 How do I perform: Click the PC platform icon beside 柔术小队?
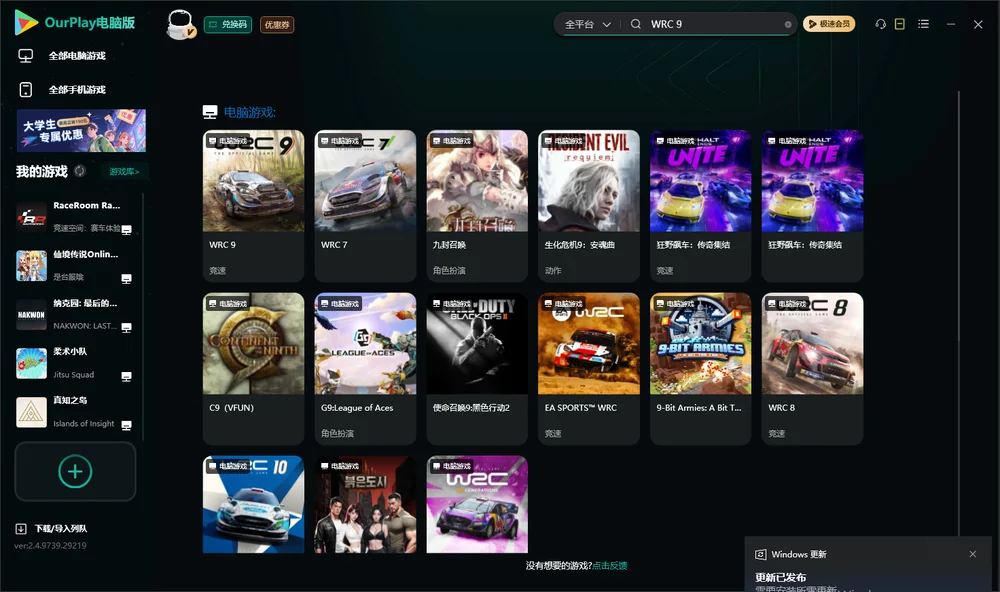(126, 376)
